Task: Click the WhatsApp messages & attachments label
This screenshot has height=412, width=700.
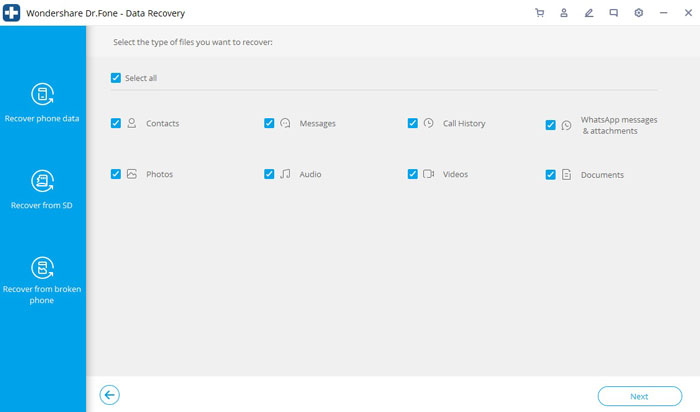Action: [619, 125]
